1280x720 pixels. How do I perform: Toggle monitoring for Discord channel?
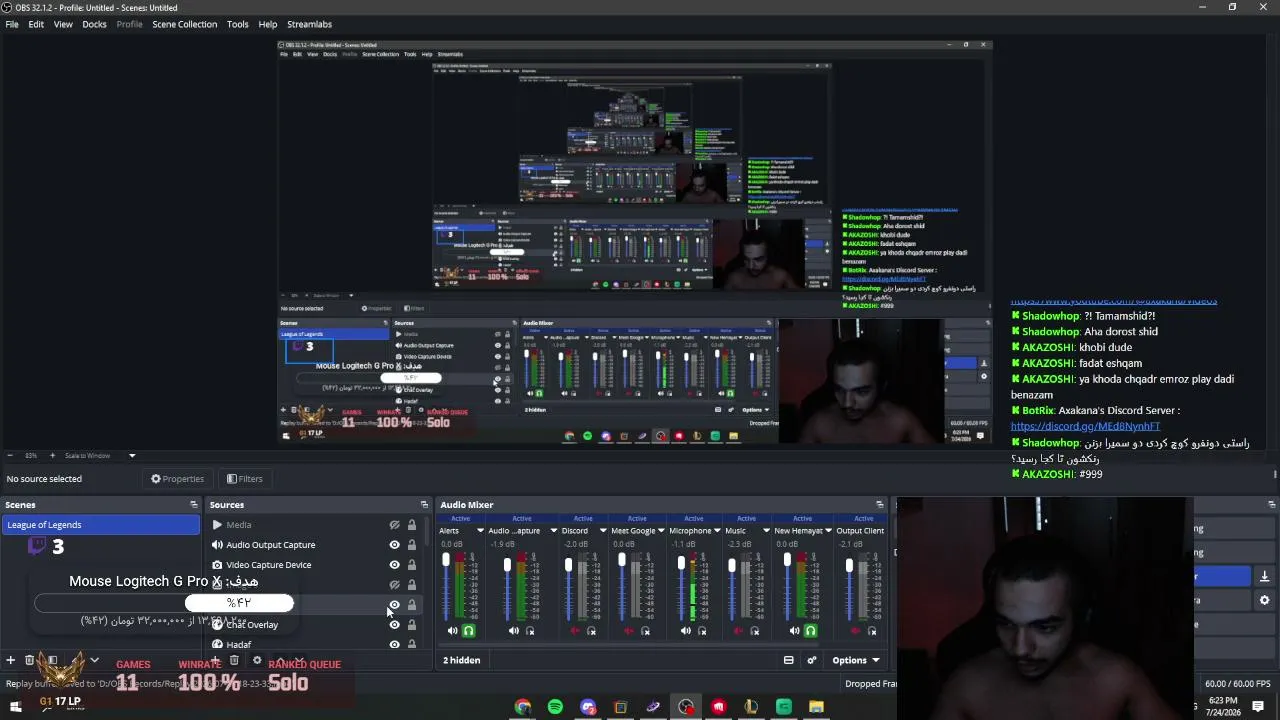[591, 631]
